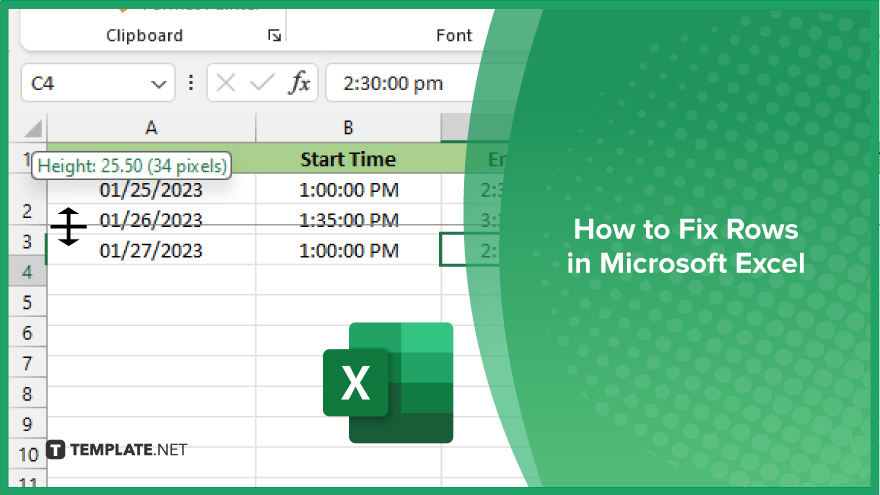Screen dimensions: 880x495
Task: Select column B header
Action: tap(348, 128)
